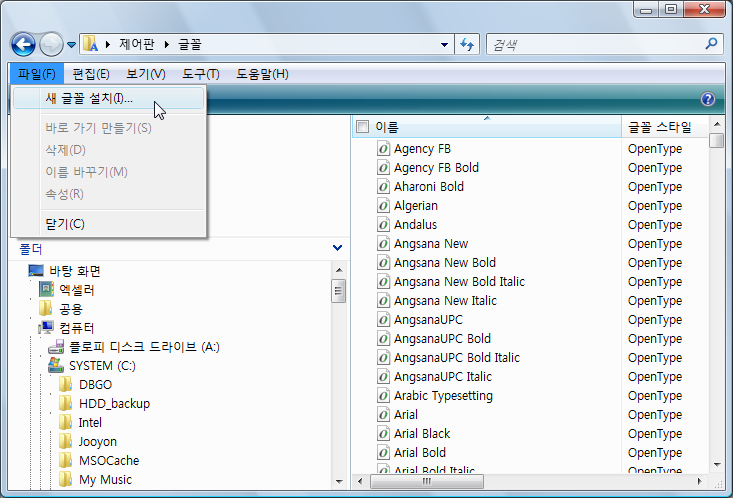Screen dimensions: 733x498
Task: Click the Arial Bold font name
Action: 420,453
